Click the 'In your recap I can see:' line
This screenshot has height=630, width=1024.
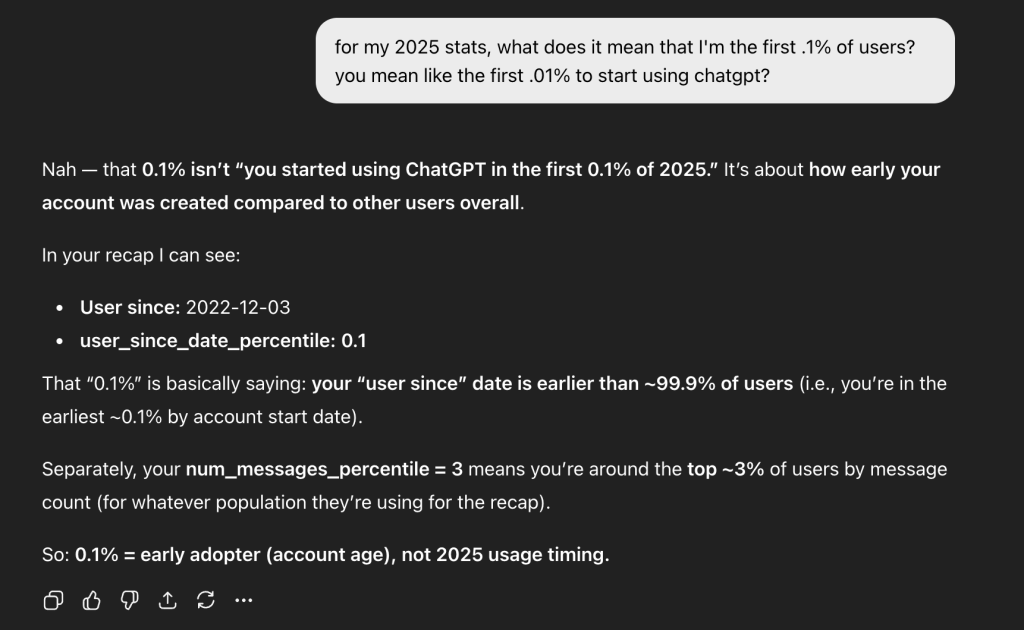point(141,255)
